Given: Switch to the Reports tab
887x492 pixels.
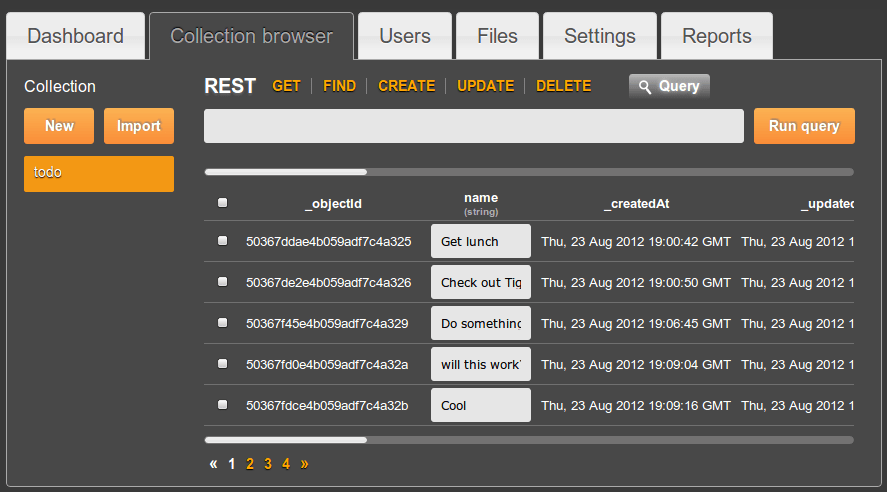Looking at the screenshot, I should pos(716,37).
